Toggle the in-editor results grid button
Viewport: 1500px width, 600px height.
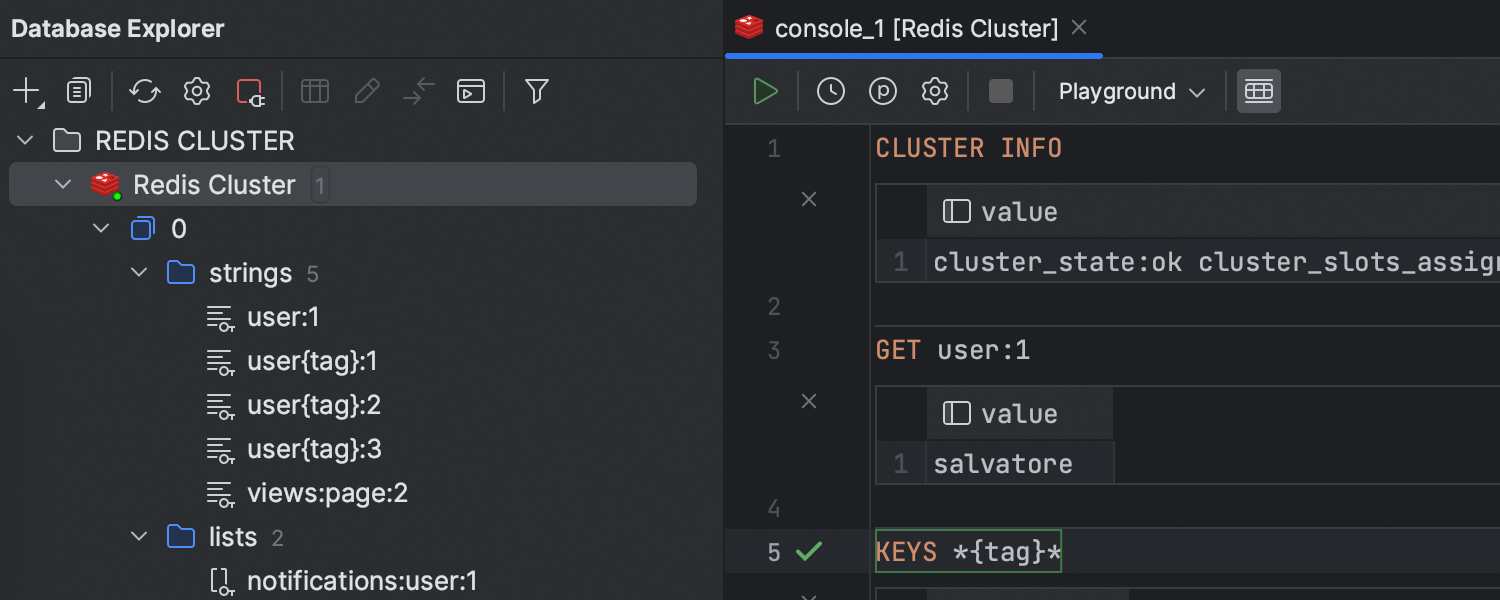click(x=1258, y=92)
